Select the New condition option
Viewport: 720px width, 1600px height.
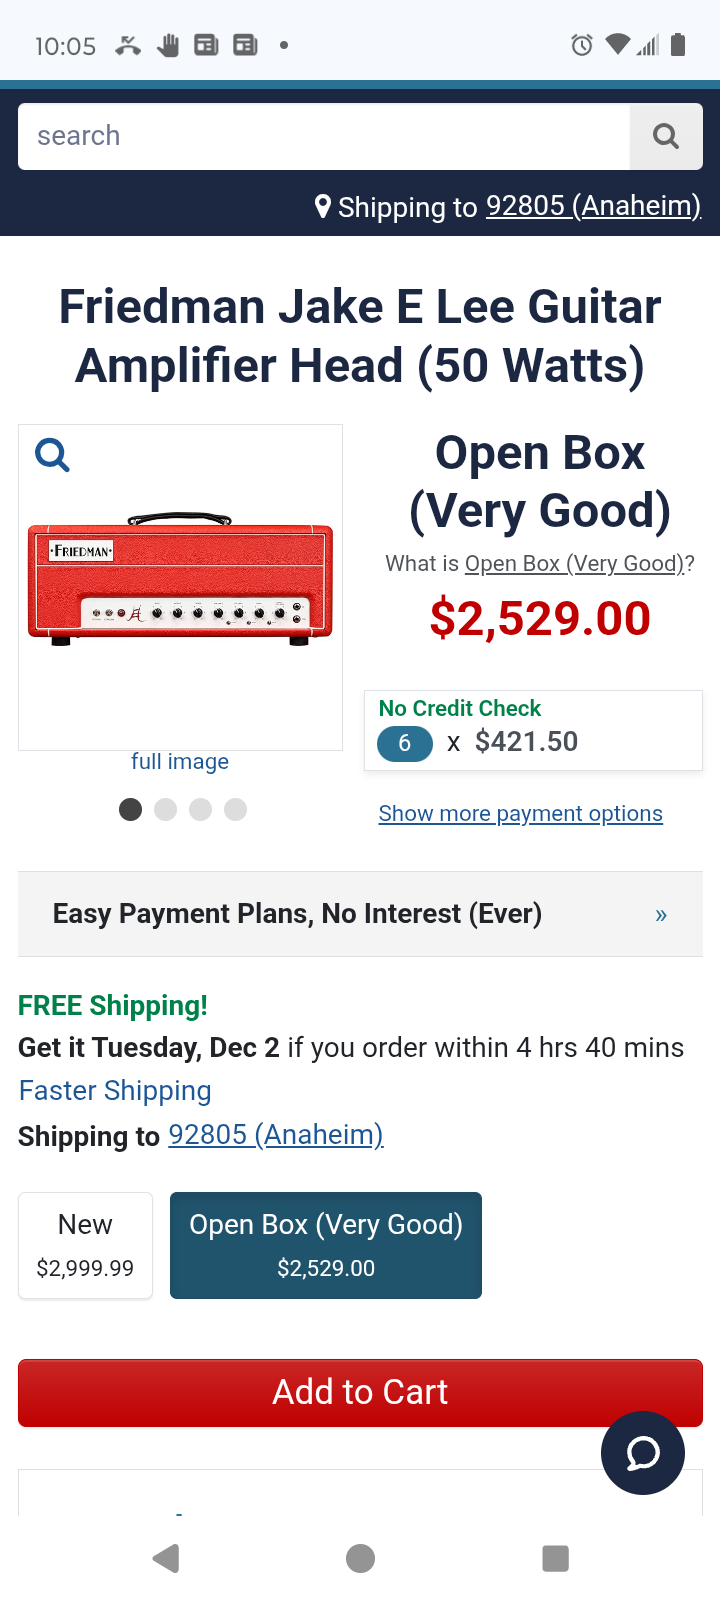(85, 1245)
